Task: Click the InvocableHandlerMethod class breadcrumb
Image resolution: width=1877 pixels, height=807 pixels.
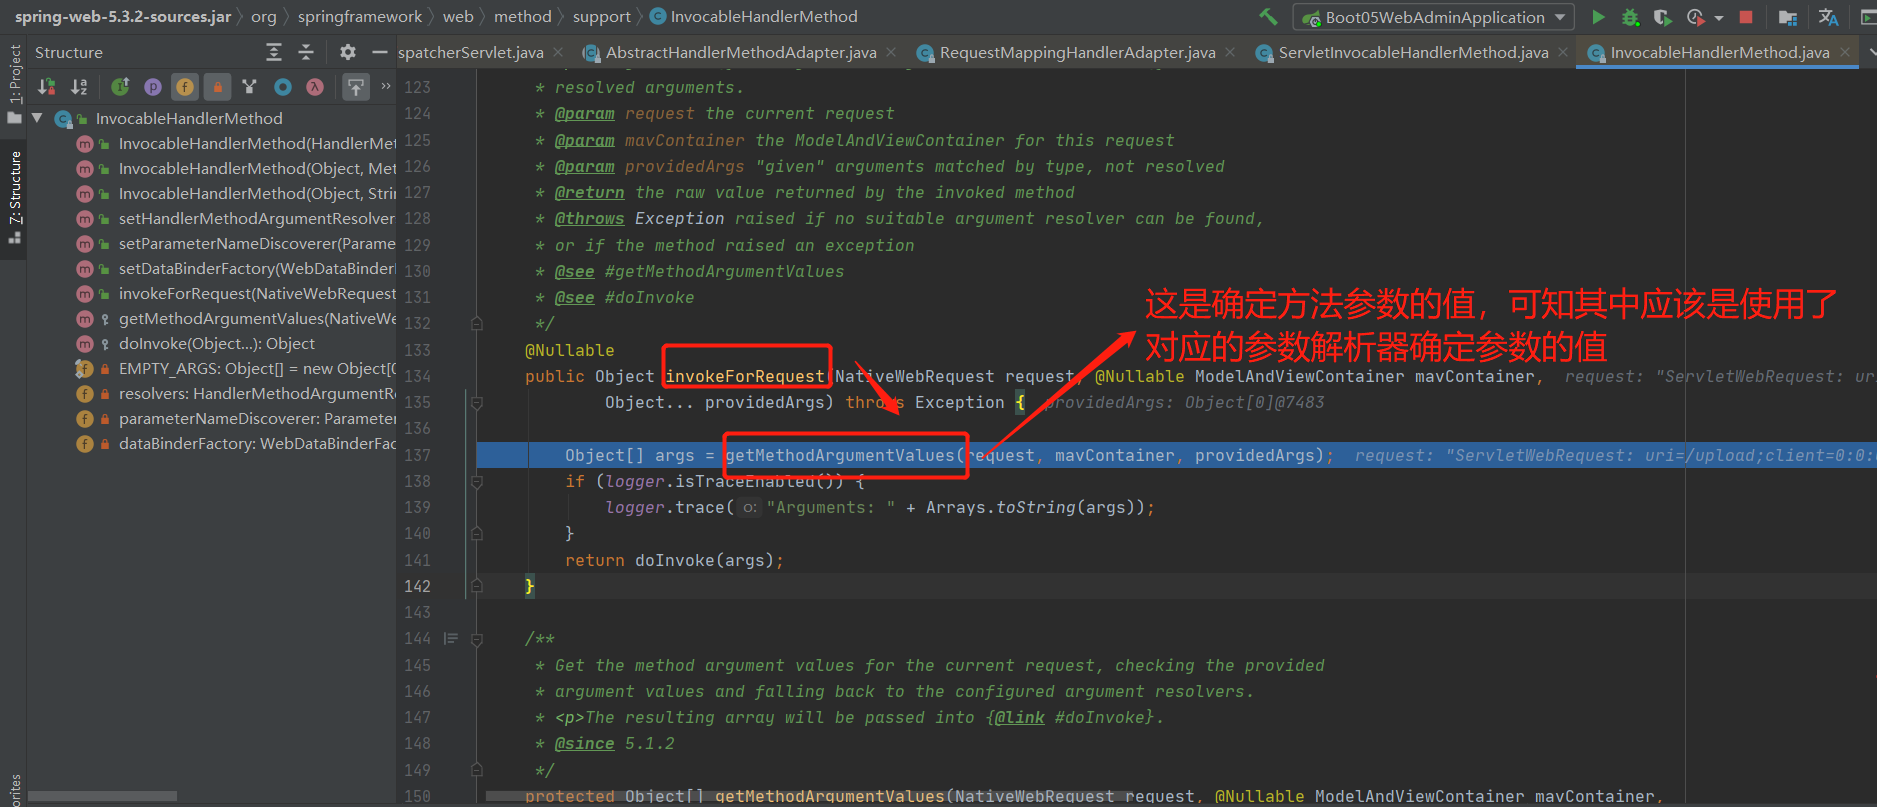Action: pyautogui.click(x=754, y=16)
